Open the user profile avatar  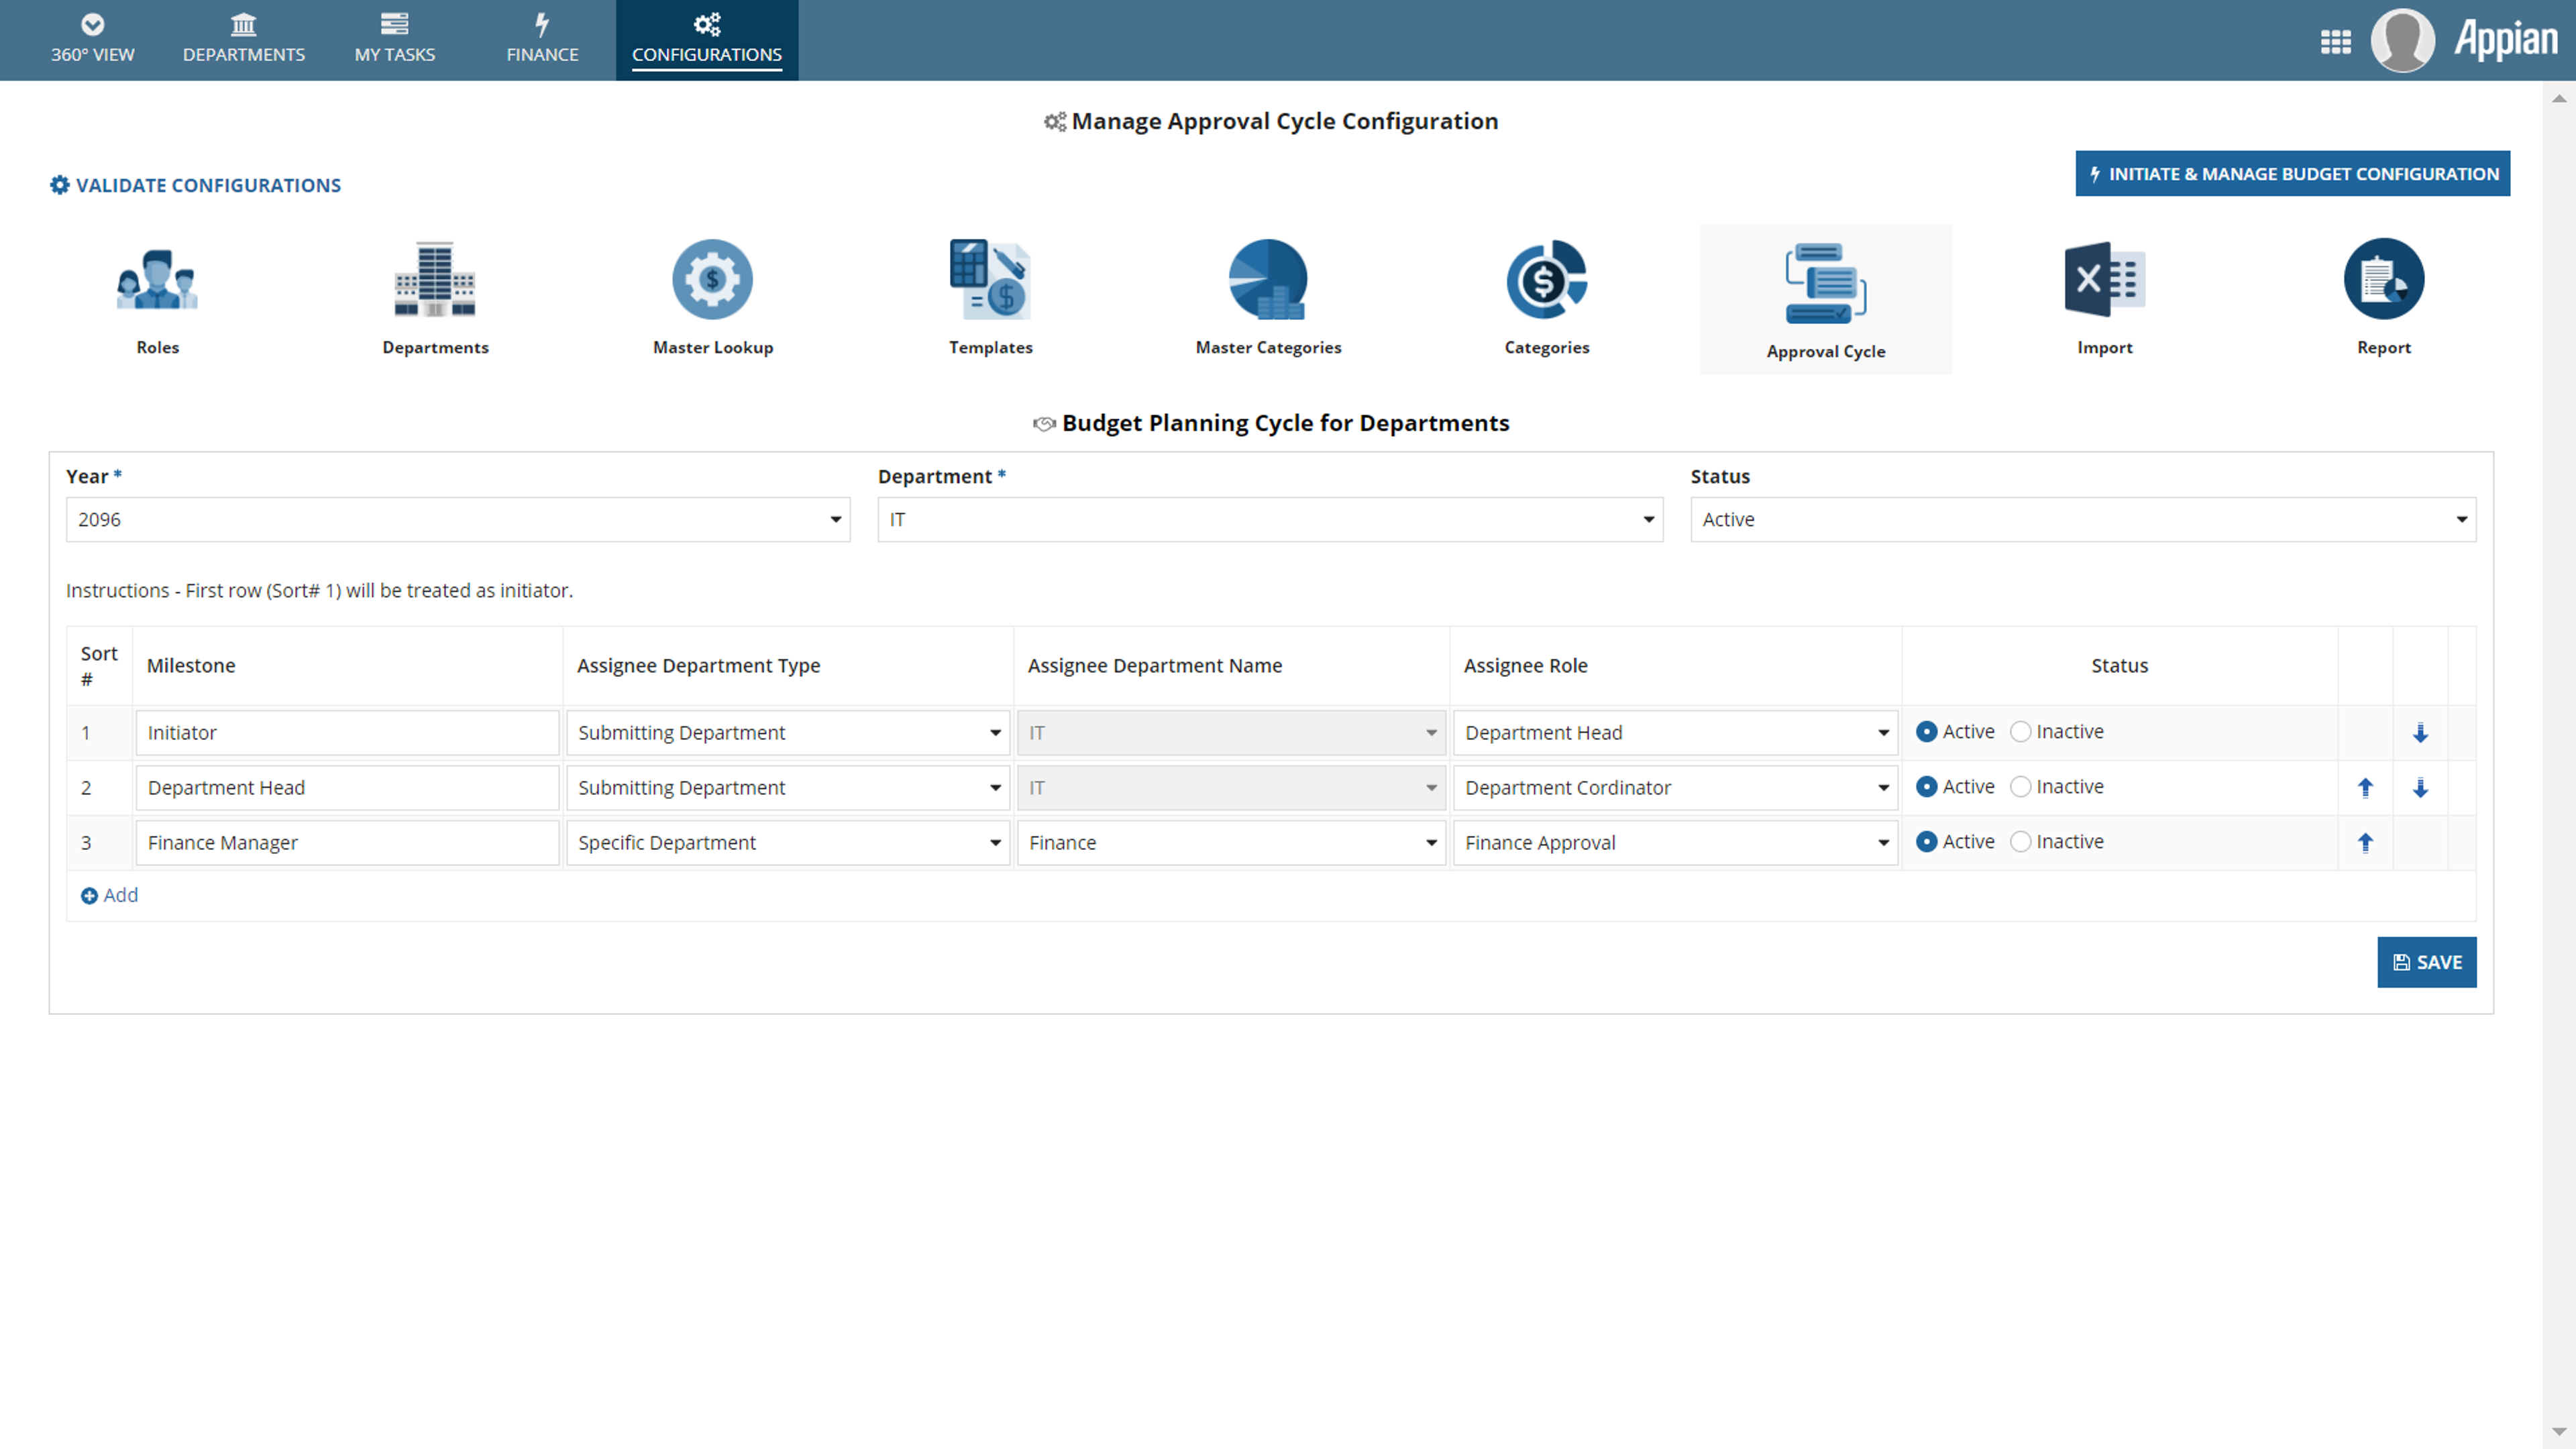pyautogui.click(x=2402, y=40)
